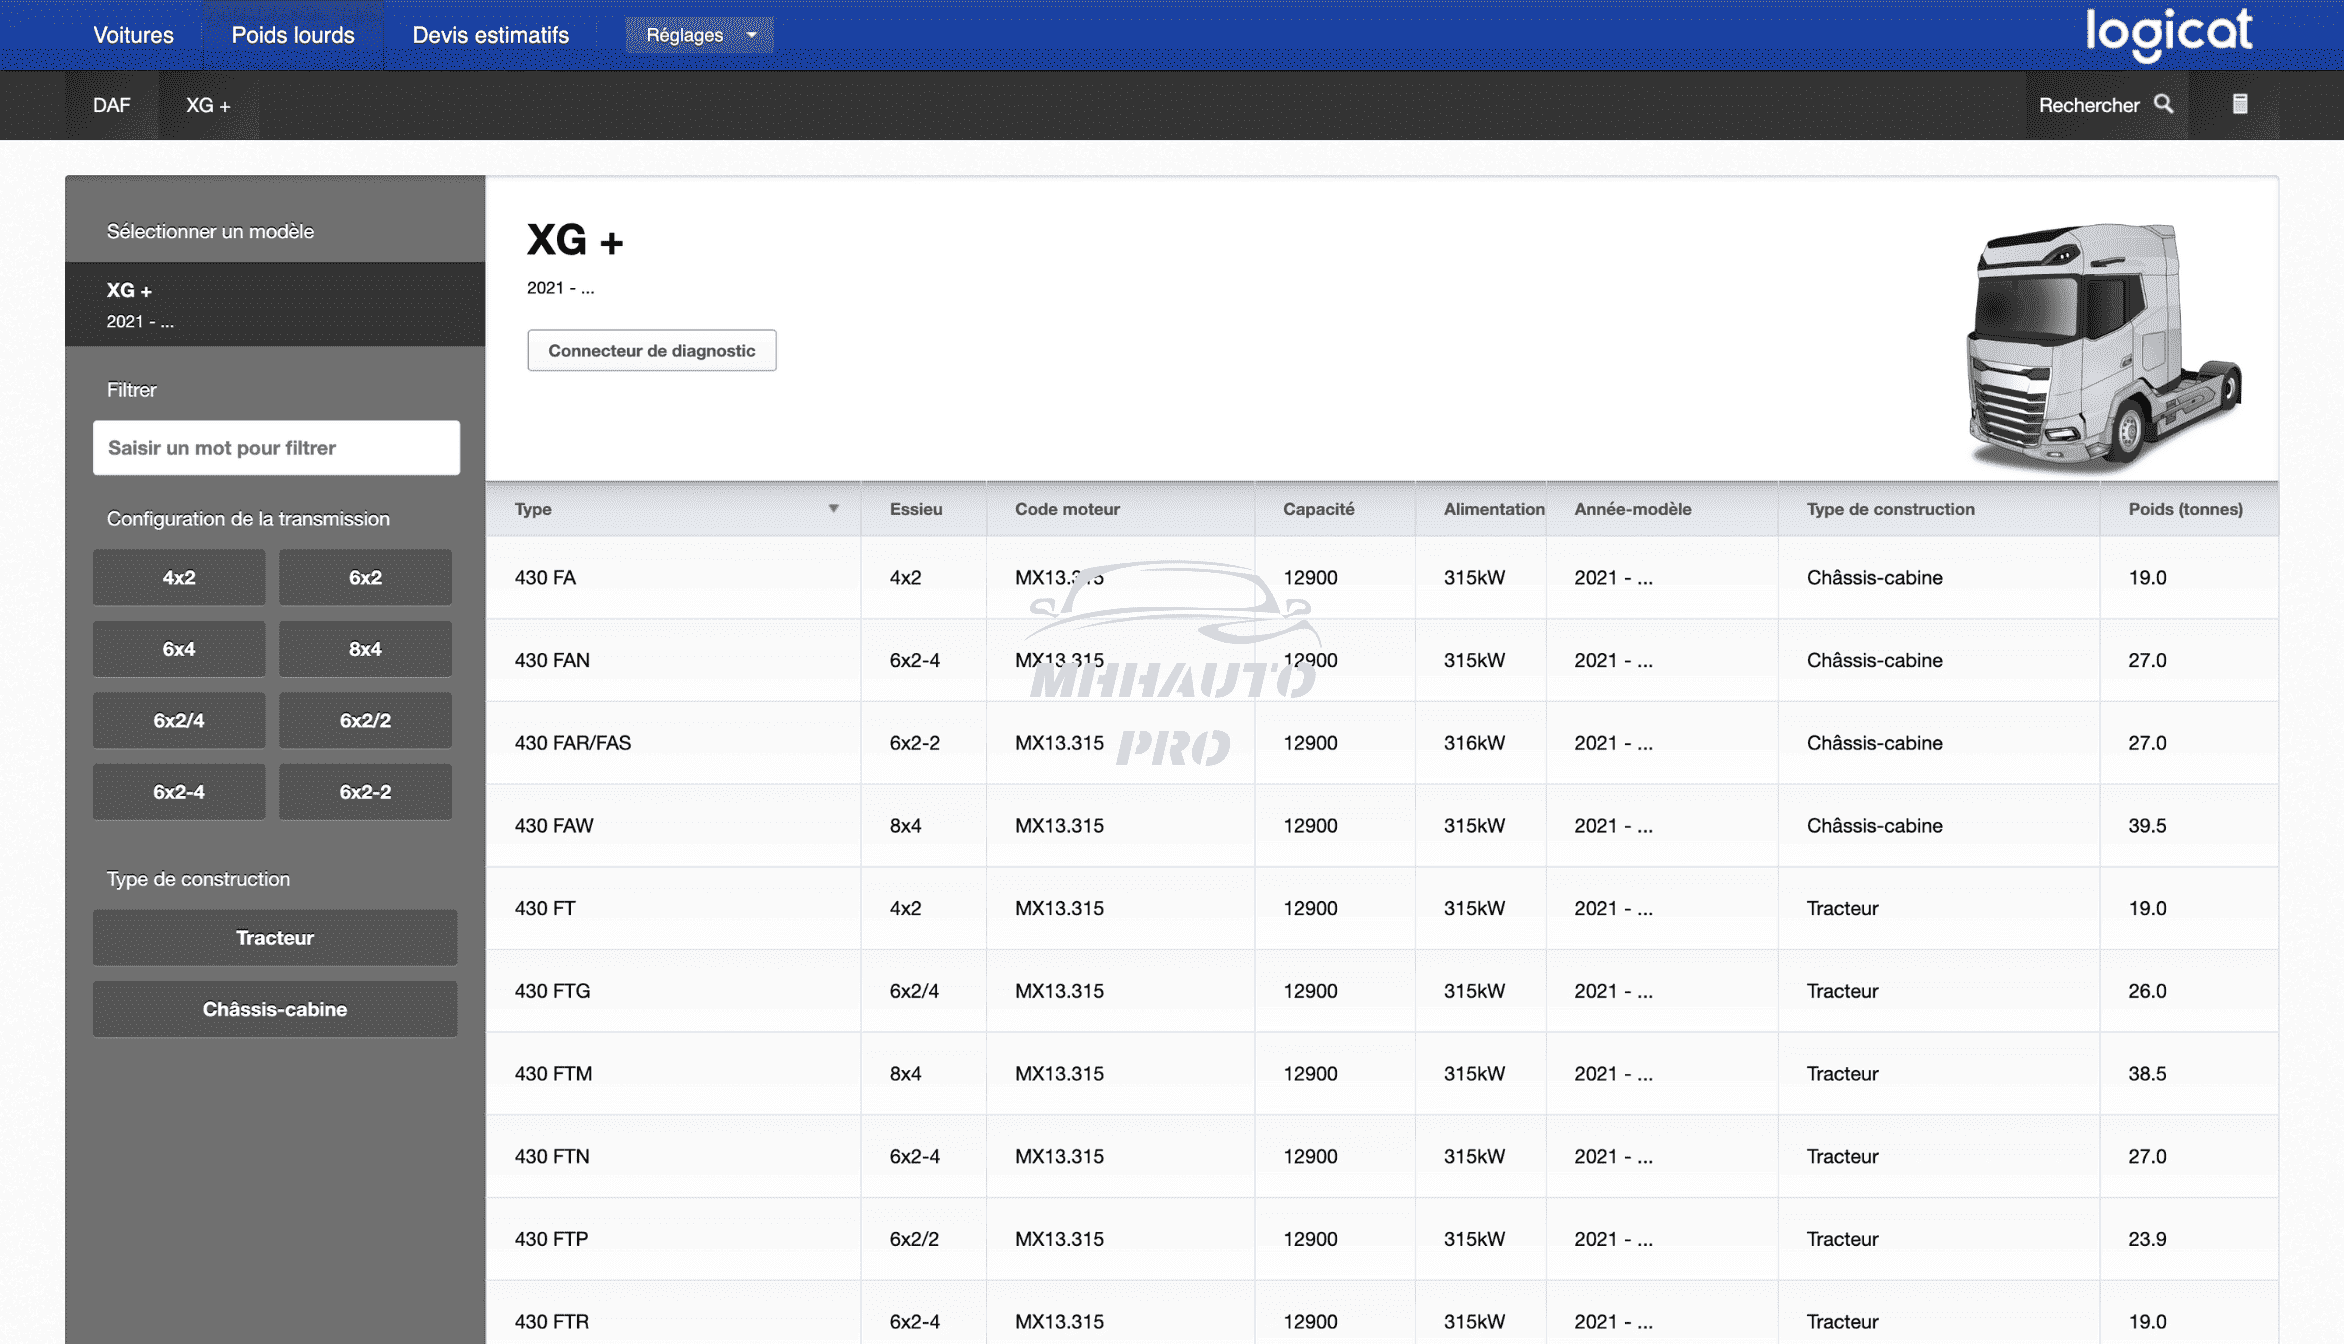
Task: Open the Réglages dropdown
Action: [699, 35]
